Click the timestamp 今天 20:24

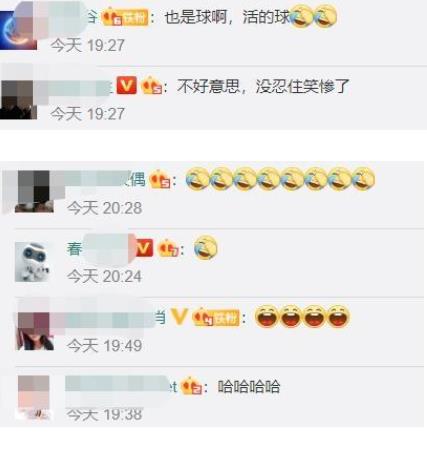105,276
